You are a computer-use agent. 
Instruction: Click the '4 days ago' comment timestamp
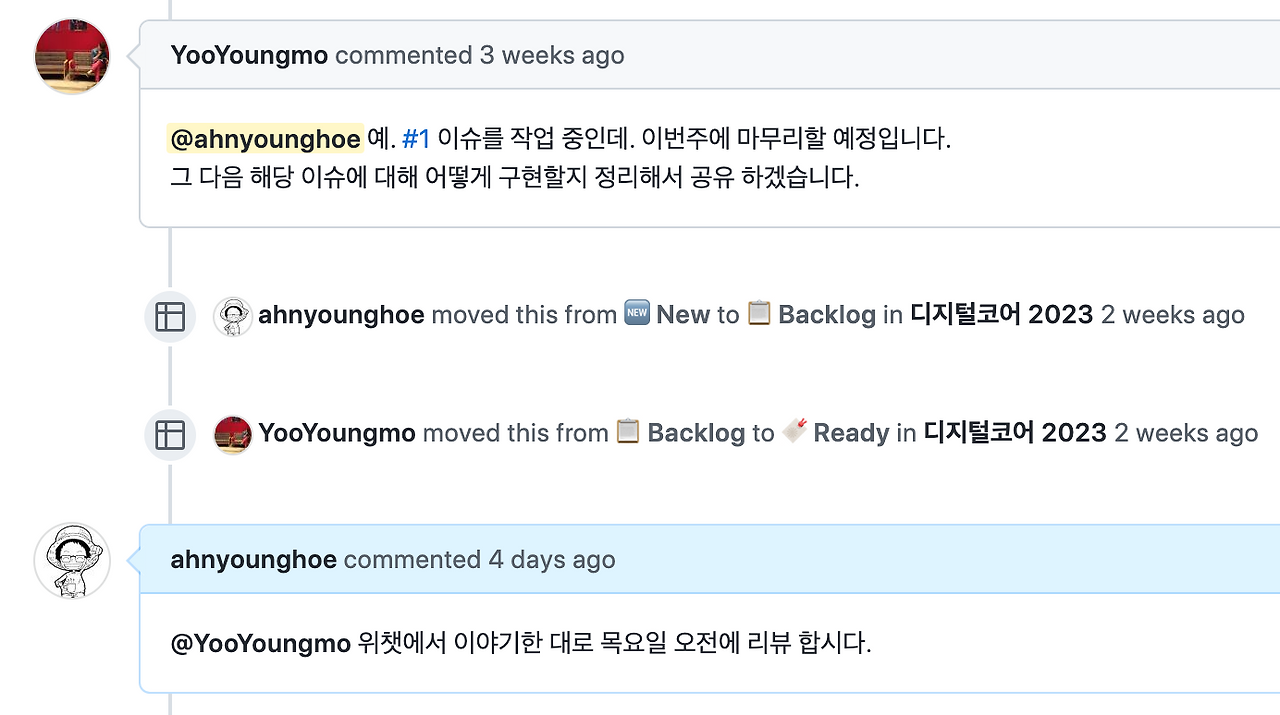pyautogui.click(x=552, y=560)
